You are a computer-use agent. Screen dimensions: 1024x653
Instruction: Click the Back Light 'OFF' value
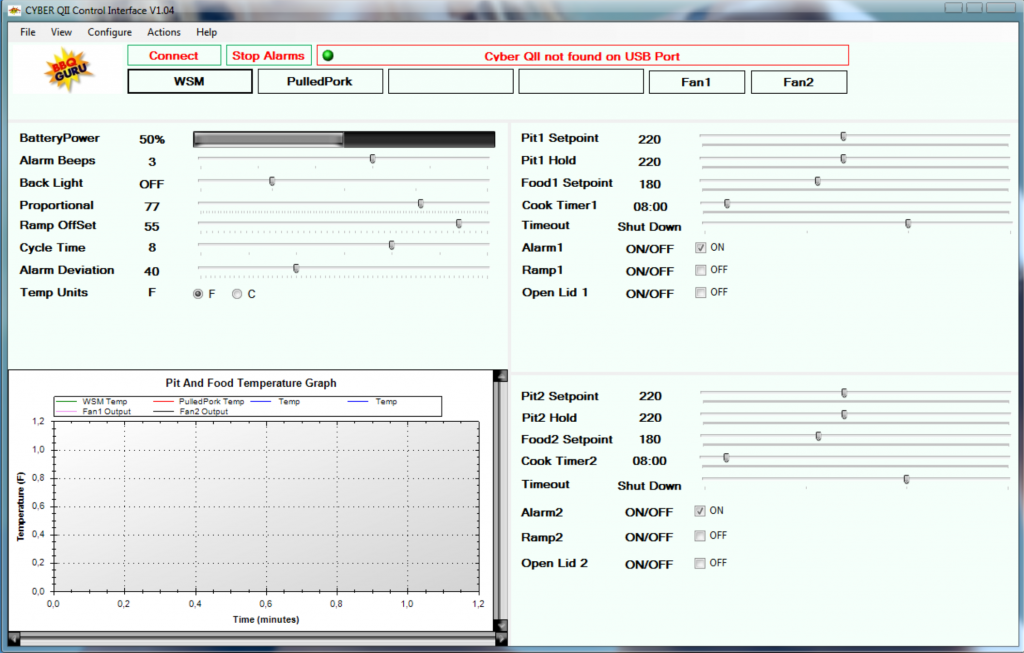pyautogui.click(x=152, y=184)
